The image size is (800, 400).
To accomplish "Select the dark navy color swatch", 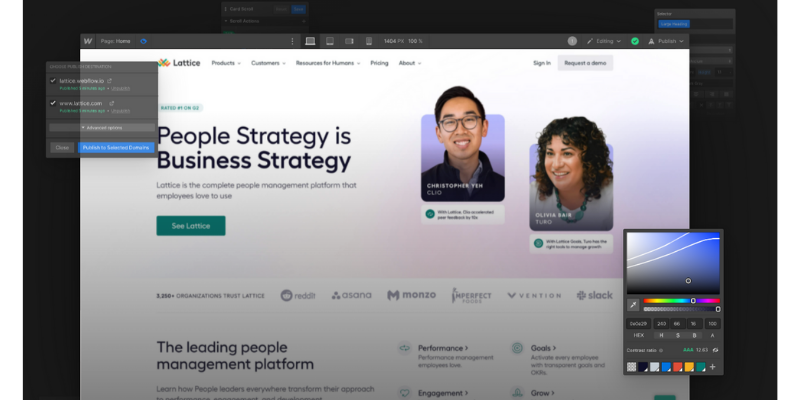I will (643, 367).
